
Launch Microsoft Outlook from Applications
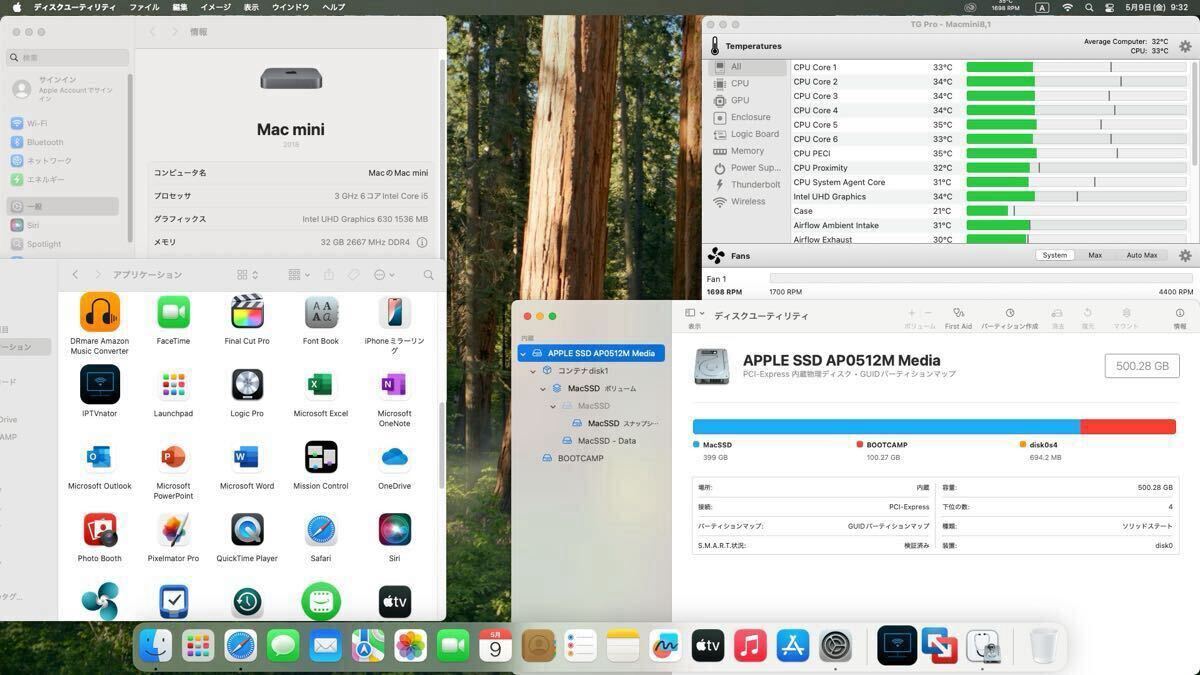point(99,457)
